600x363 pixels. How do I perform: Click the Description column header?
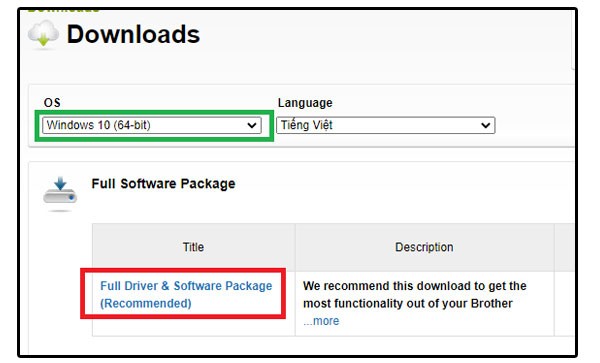coord(424,247)
